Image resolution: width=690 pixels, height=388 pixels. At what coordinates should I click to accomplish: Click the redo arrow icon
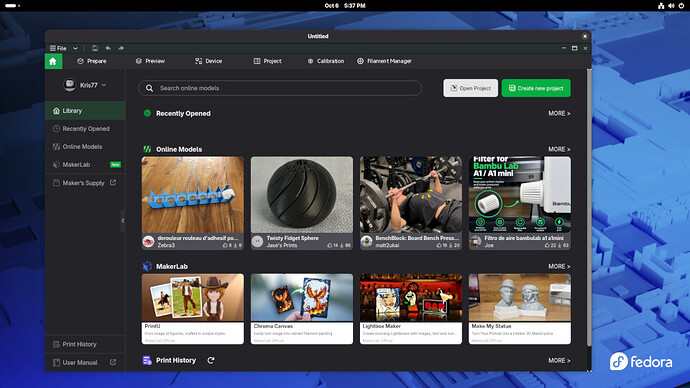point(121,48)
